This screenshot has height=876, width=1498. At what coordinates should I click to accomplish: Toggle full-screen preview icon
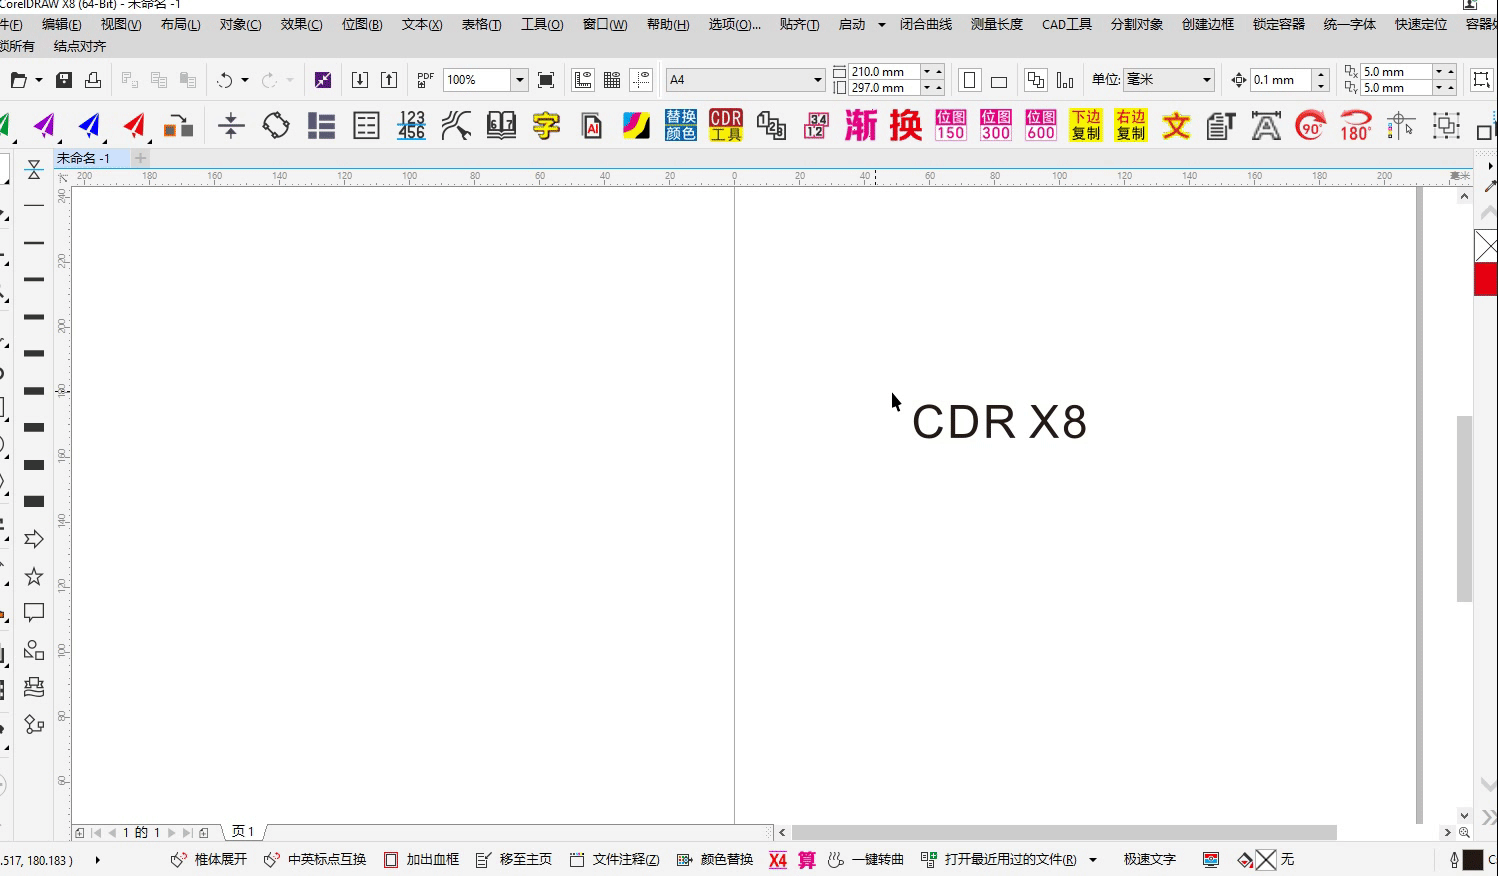(546, 80)
